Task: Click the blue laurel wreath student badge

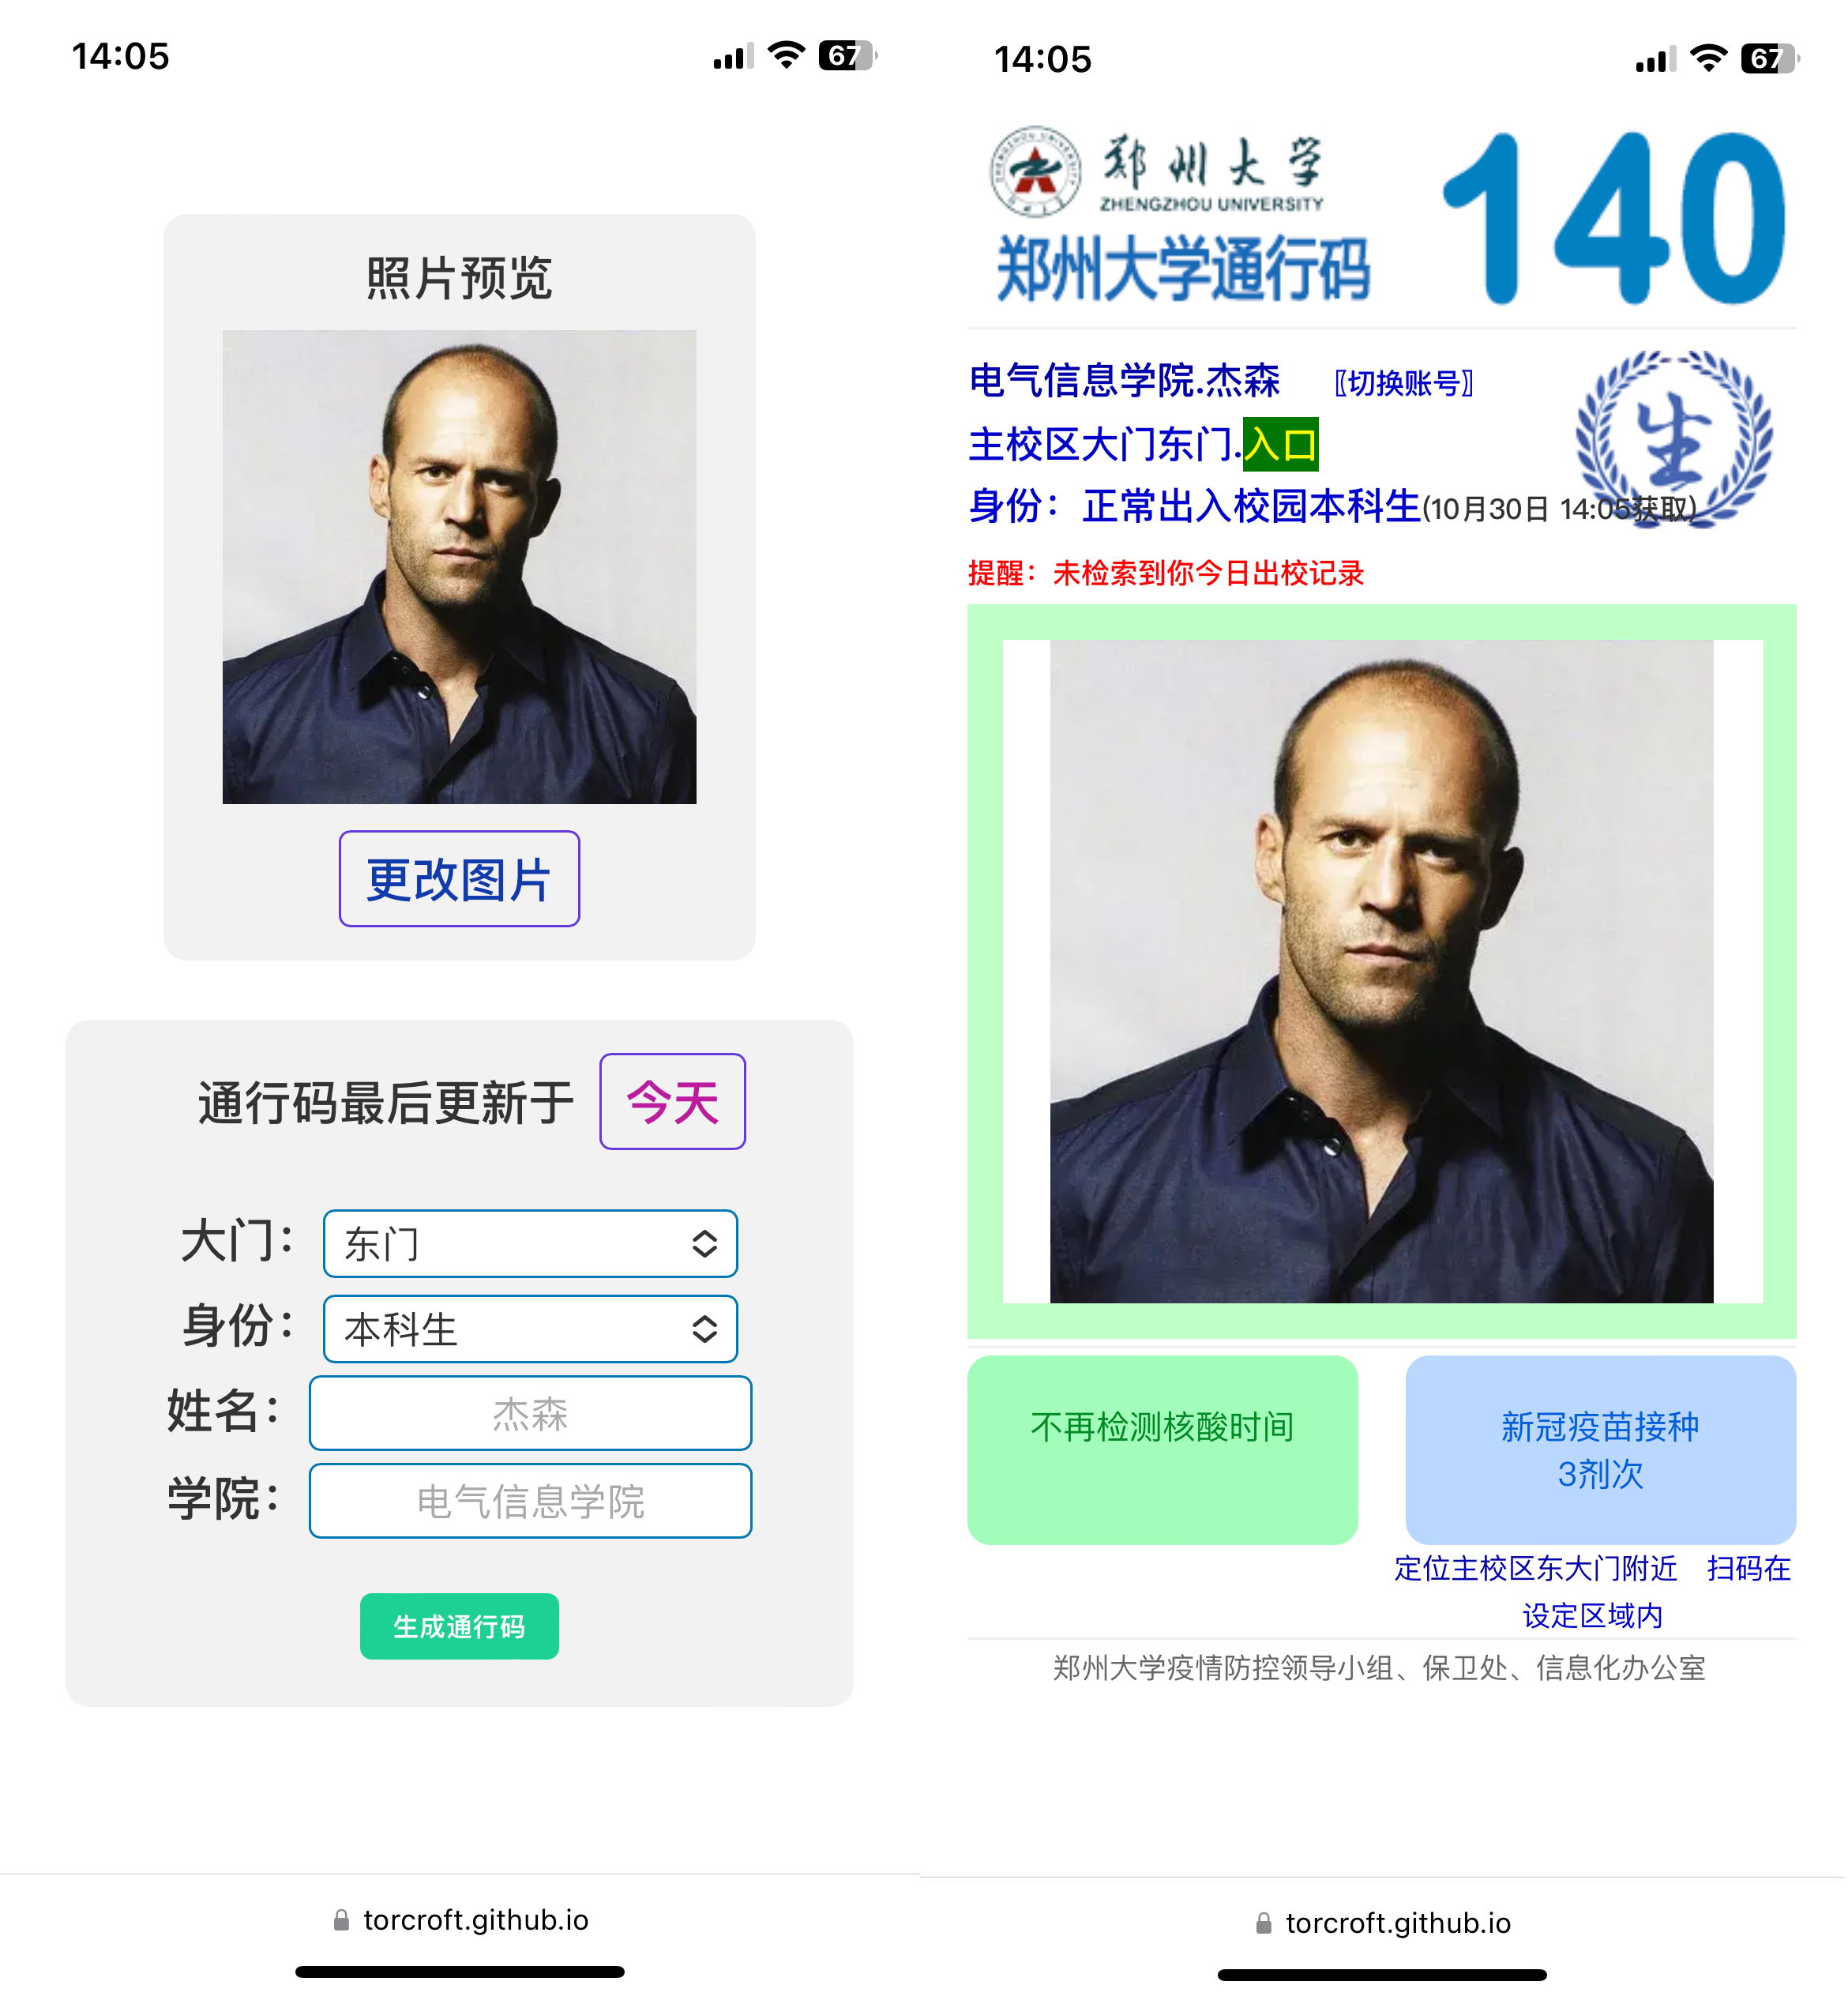Action: coord(1676,438)
